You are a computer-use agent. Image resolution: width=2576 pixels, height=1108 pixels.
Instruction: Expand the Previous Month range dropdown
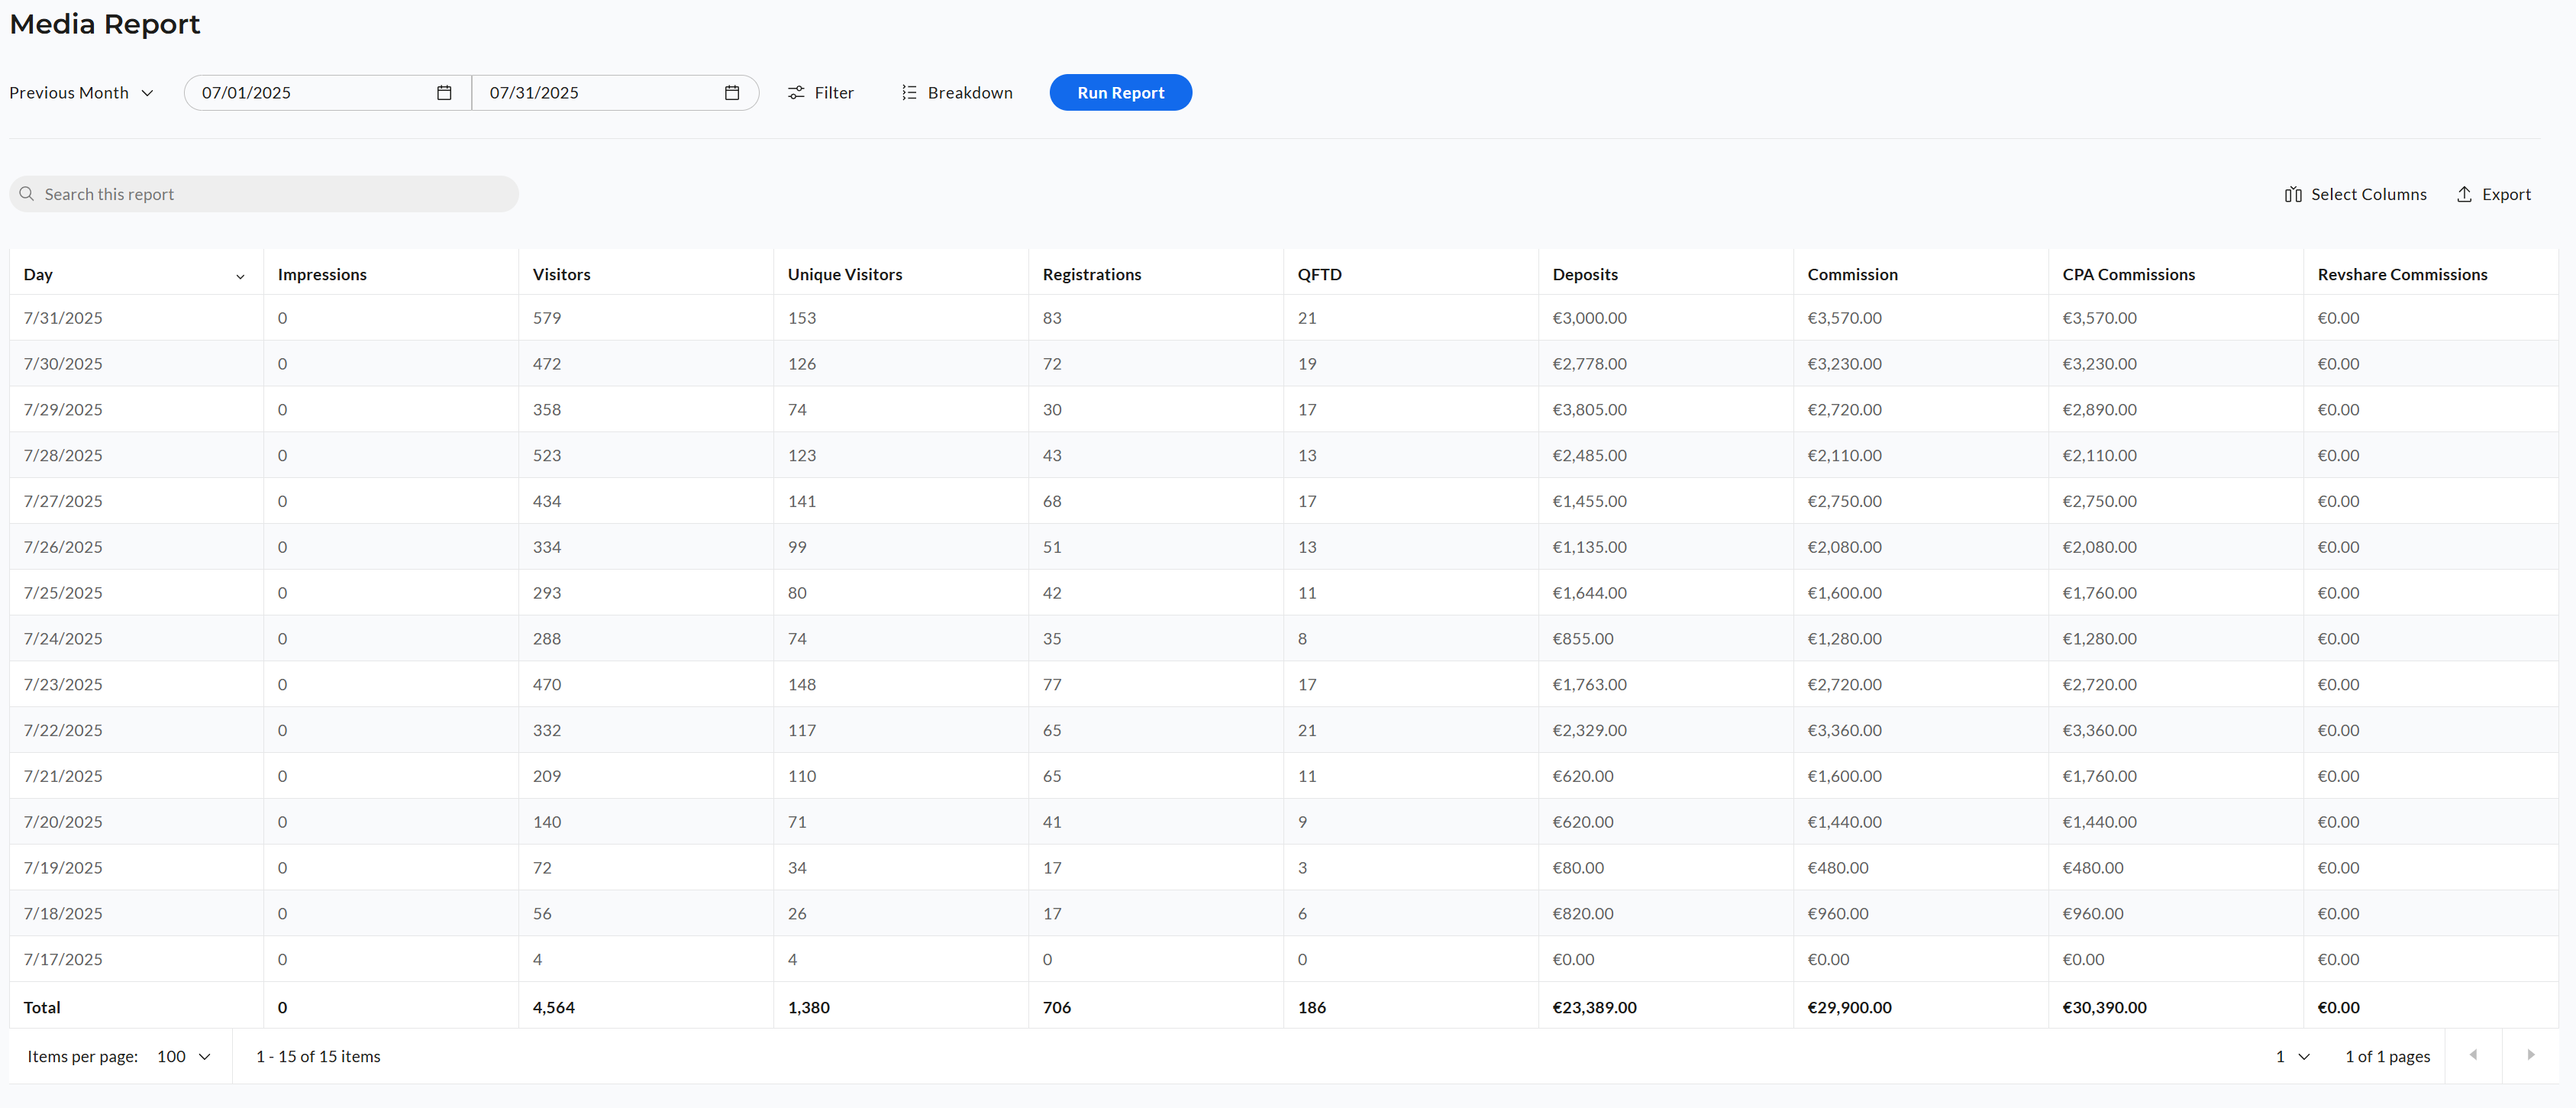(81, 93)
